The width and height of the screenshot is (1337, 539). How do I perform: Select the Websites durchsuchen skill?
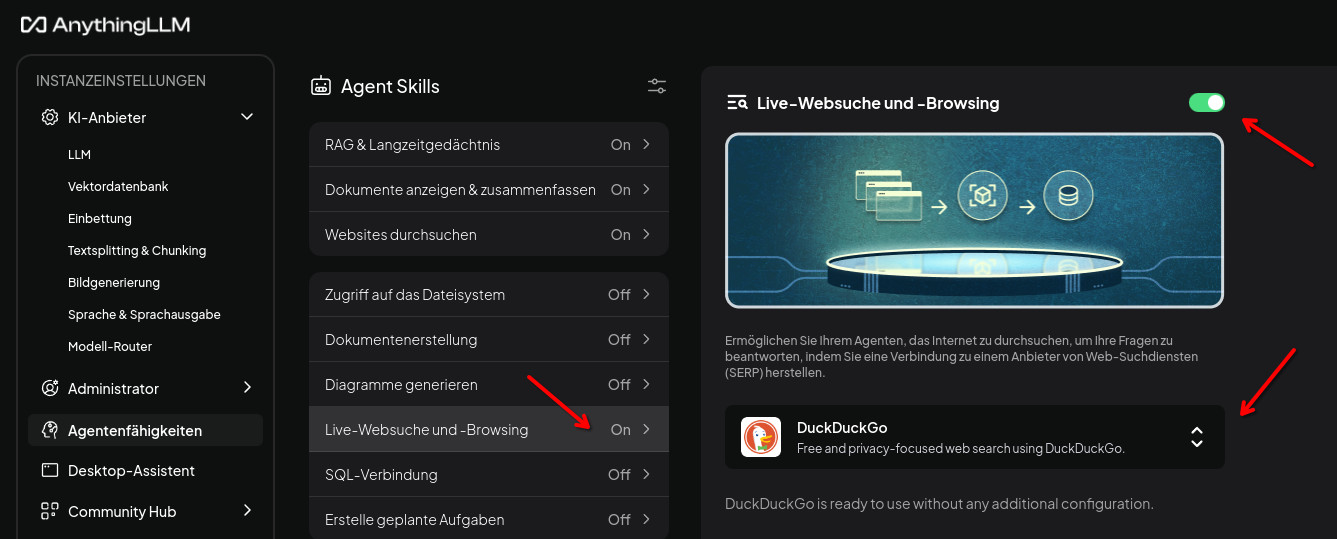pos(488,234)
